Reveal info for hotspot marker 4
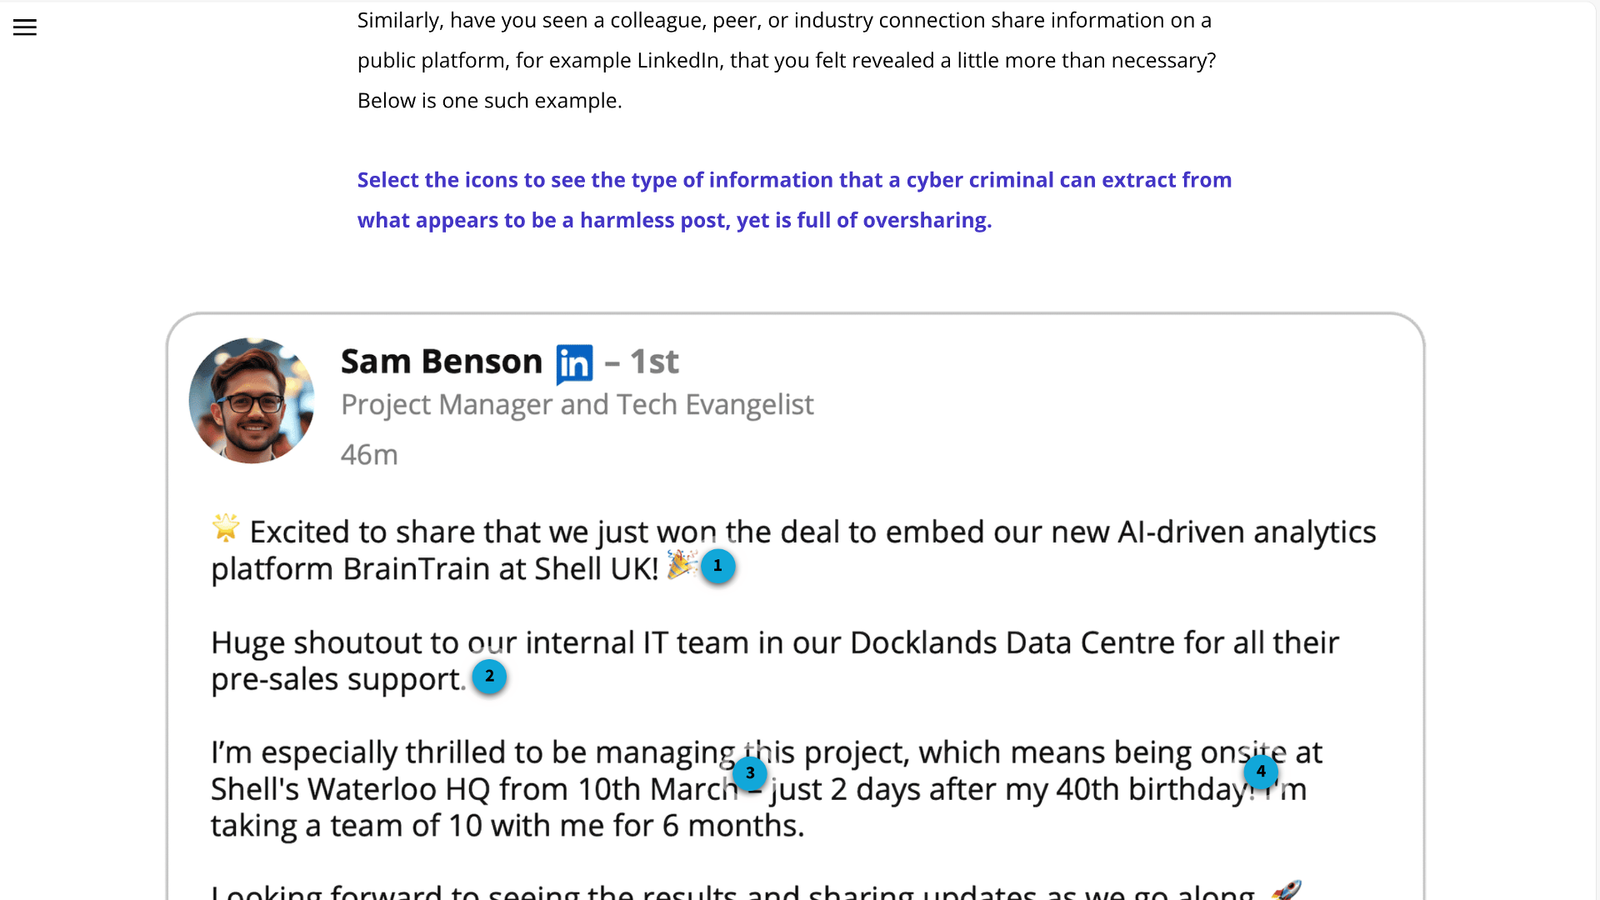Screen dimensions: 1600x900 click(1261, 771)
